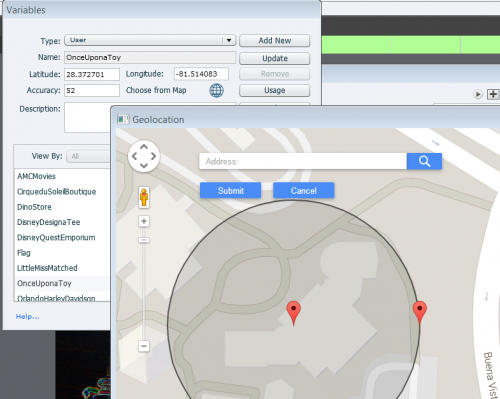Click the map zoom slider handle

coord(144,240)
